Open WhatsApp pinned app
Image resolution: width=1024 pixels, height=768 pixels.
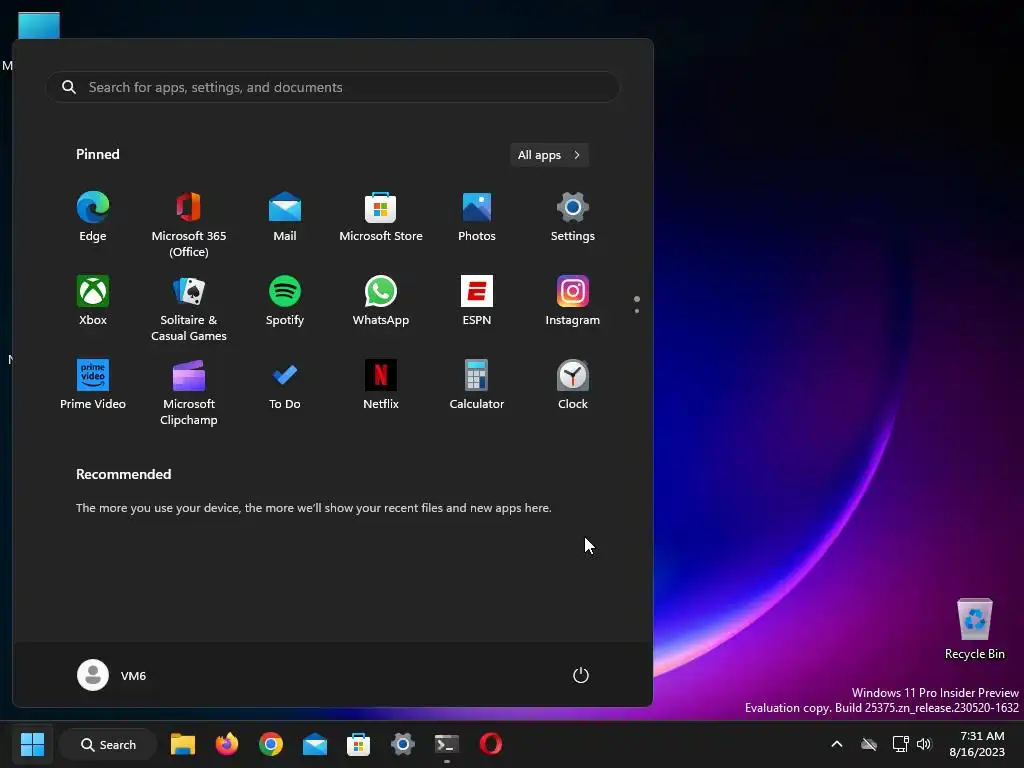point(381,301)
